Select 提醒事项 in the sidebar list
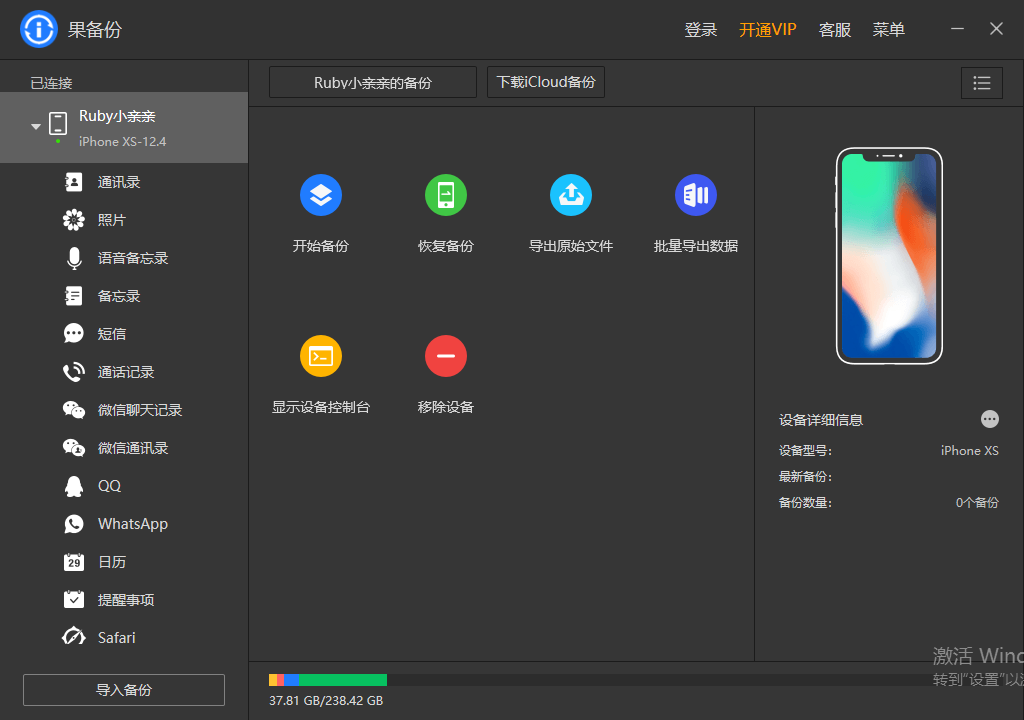Viewport: 1024px width, 720px height. (124, 600)
